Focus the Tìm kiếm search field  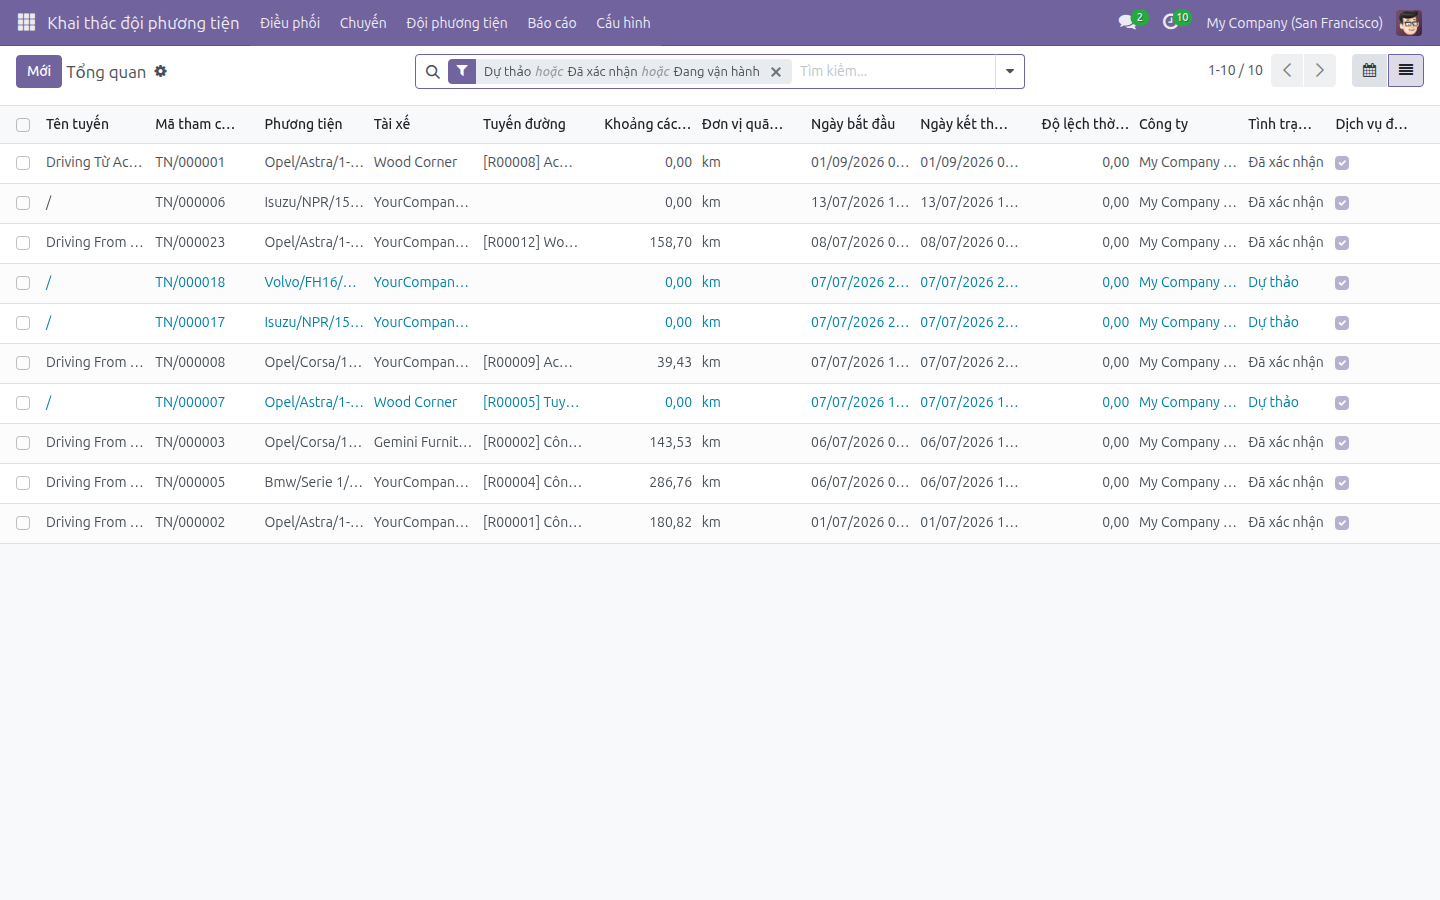(x=893, y=71)
